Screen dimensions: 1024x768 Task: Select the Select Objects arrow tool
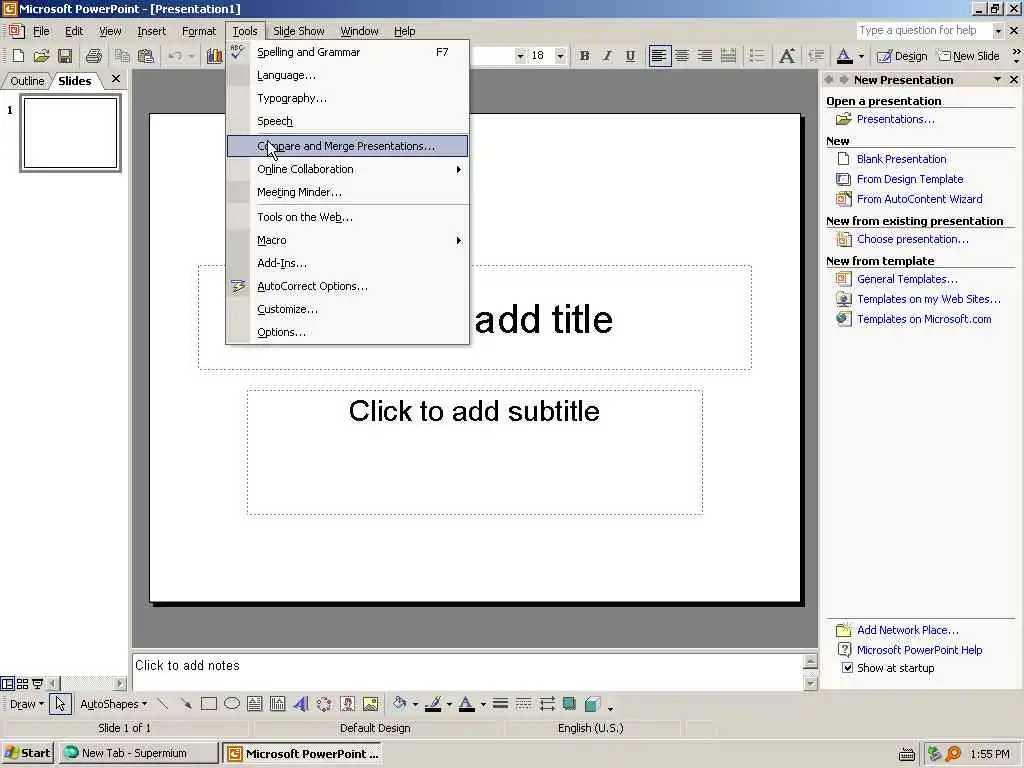pos(60,704)
